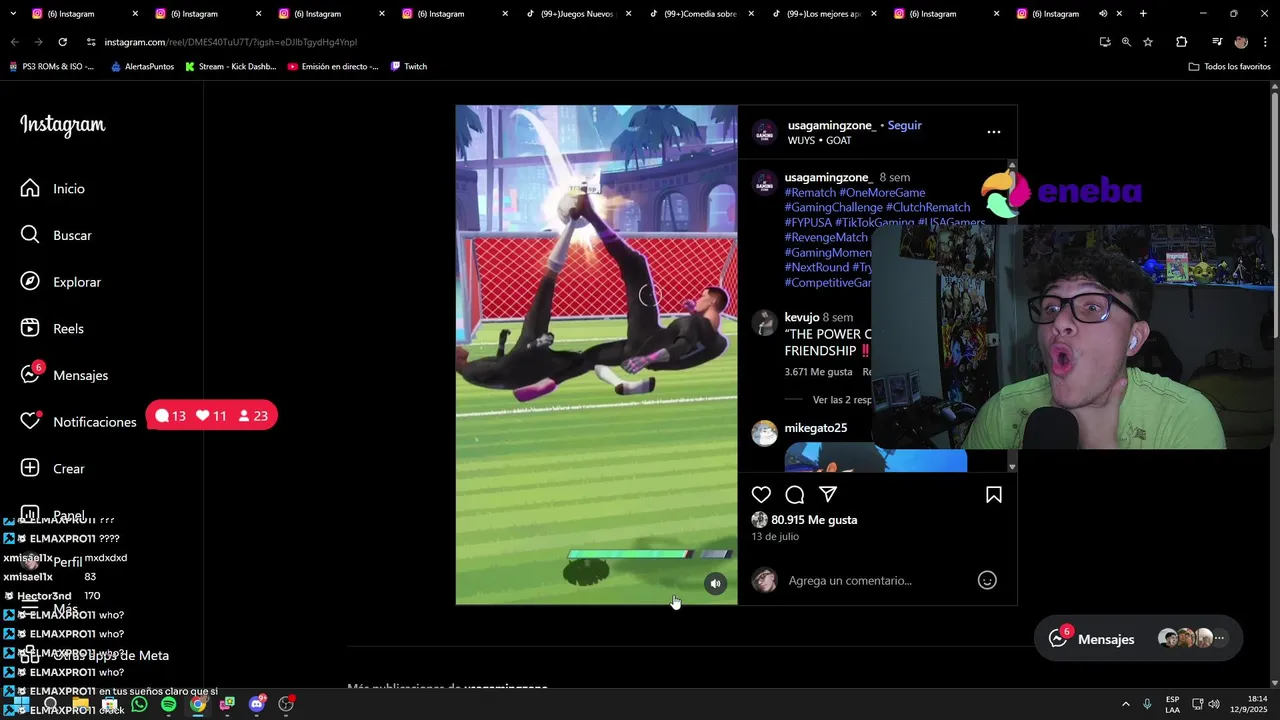
Task: Open Reels from the sidebar
Action: pyautogui.click(x=52, y=328)
